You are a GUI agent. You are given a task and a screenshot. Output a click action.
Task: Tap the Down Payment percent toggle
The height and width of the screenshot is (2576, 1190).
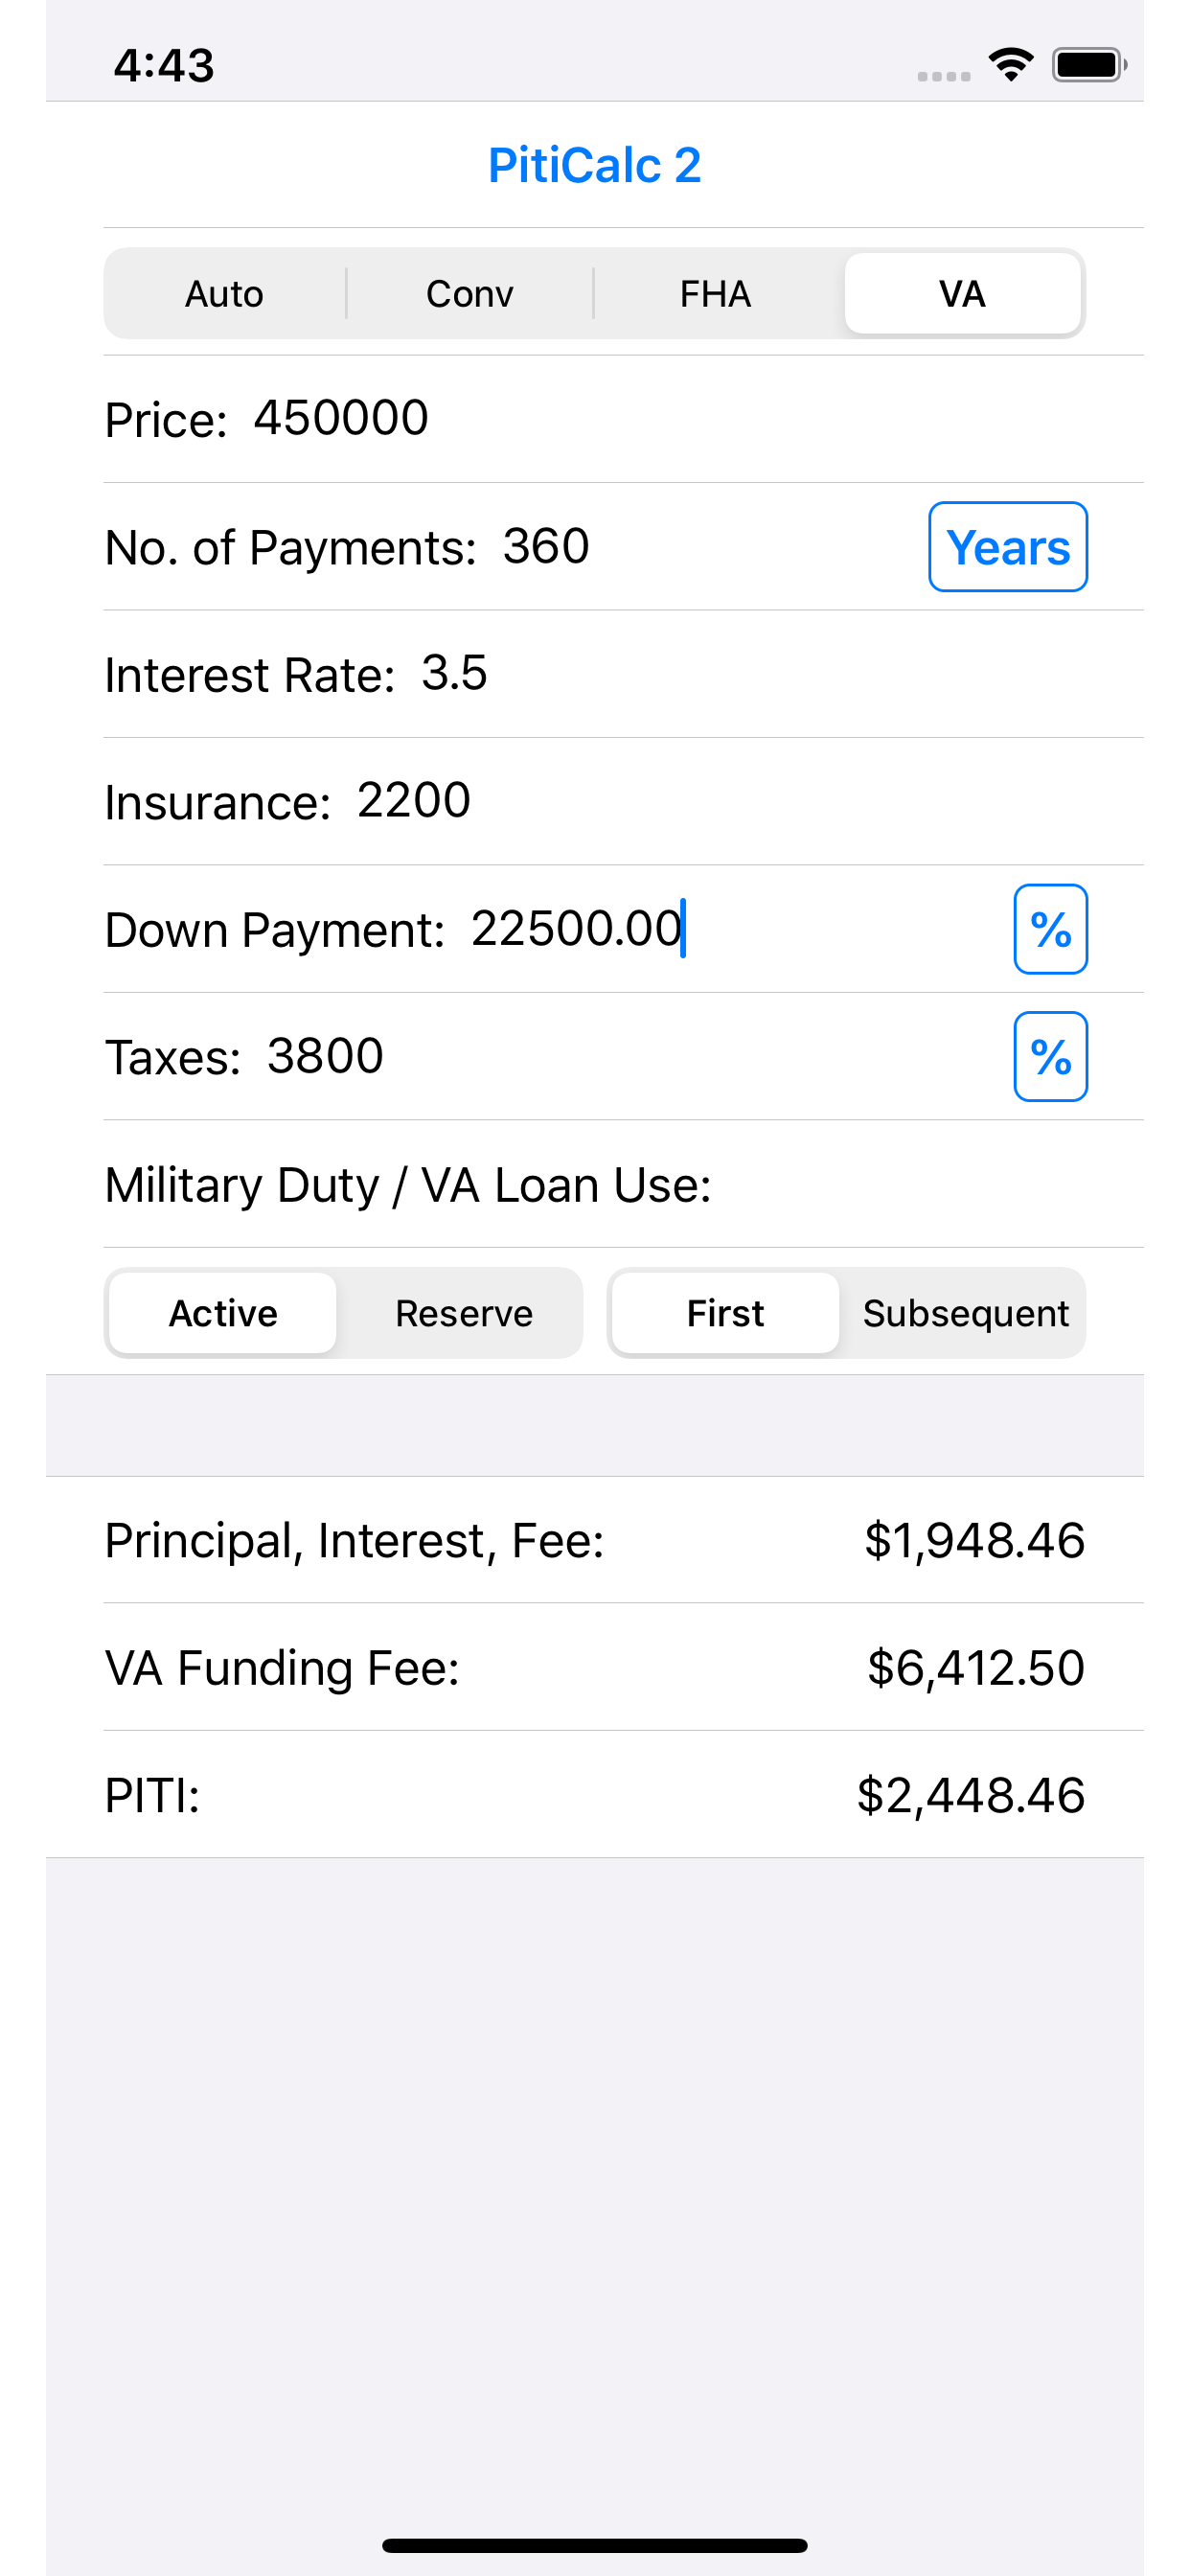(x=1050, y=929)
